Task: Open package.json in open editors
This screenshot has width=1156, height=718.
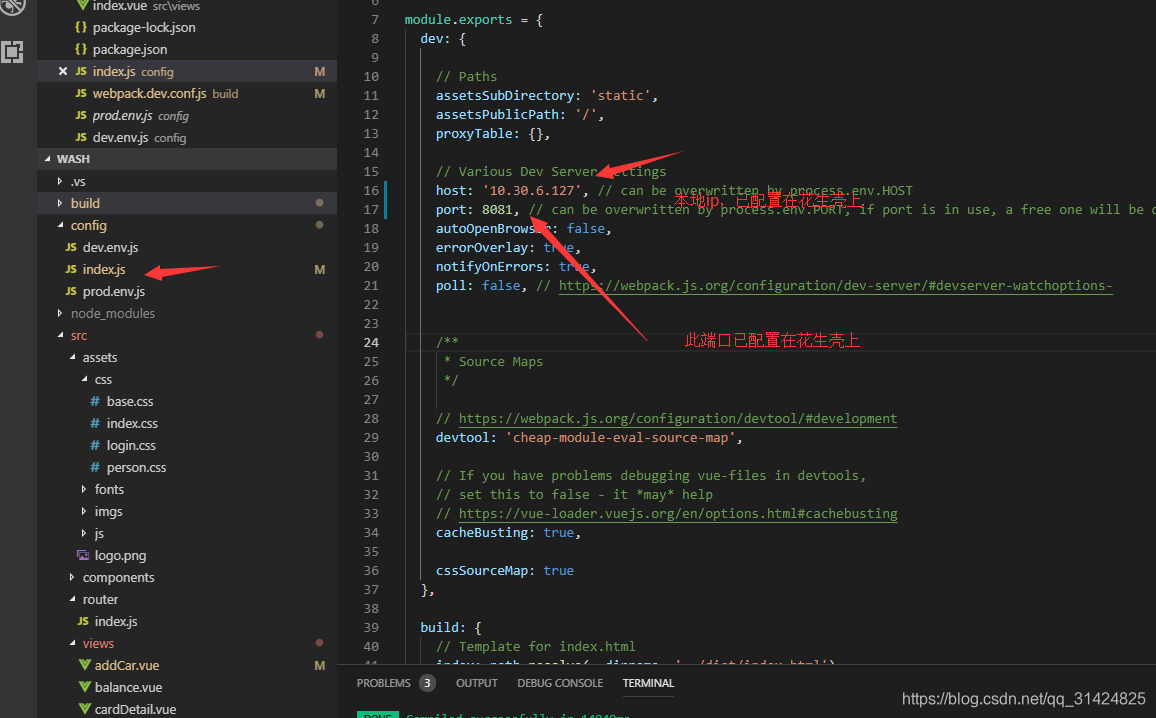Action: pyautogui.click(x=130, y=49)
